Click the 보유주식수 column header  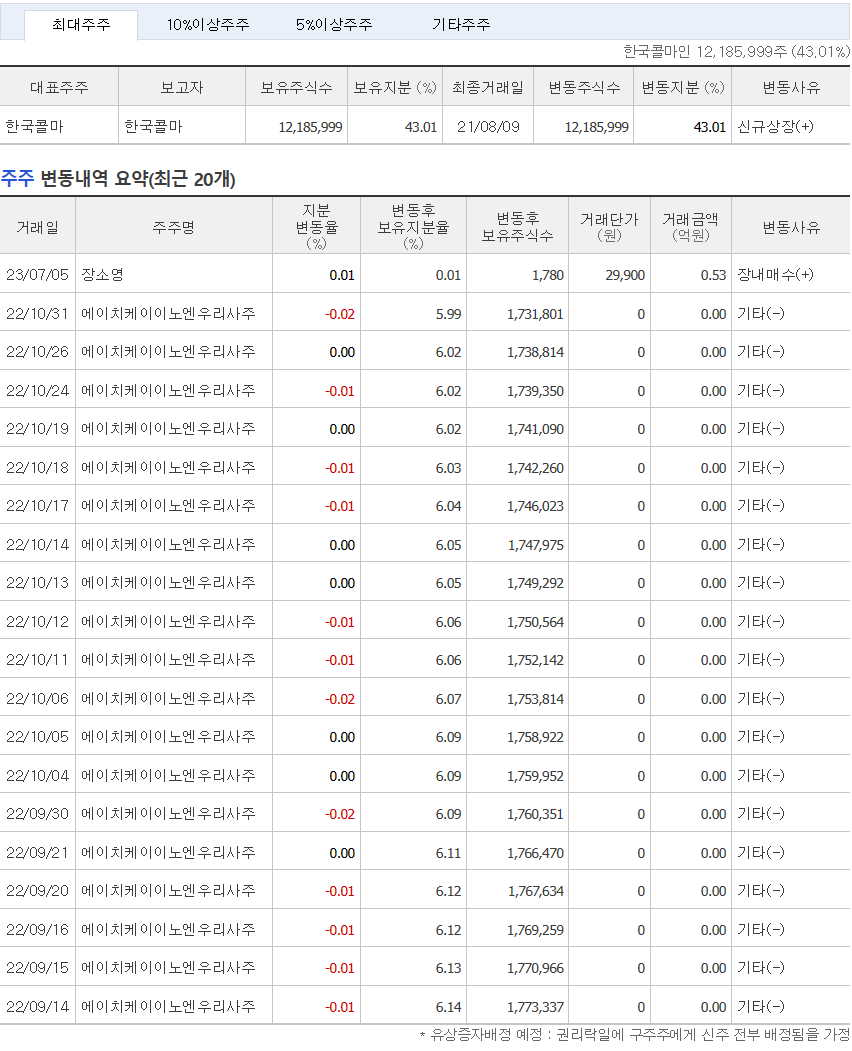coord(296,87)
